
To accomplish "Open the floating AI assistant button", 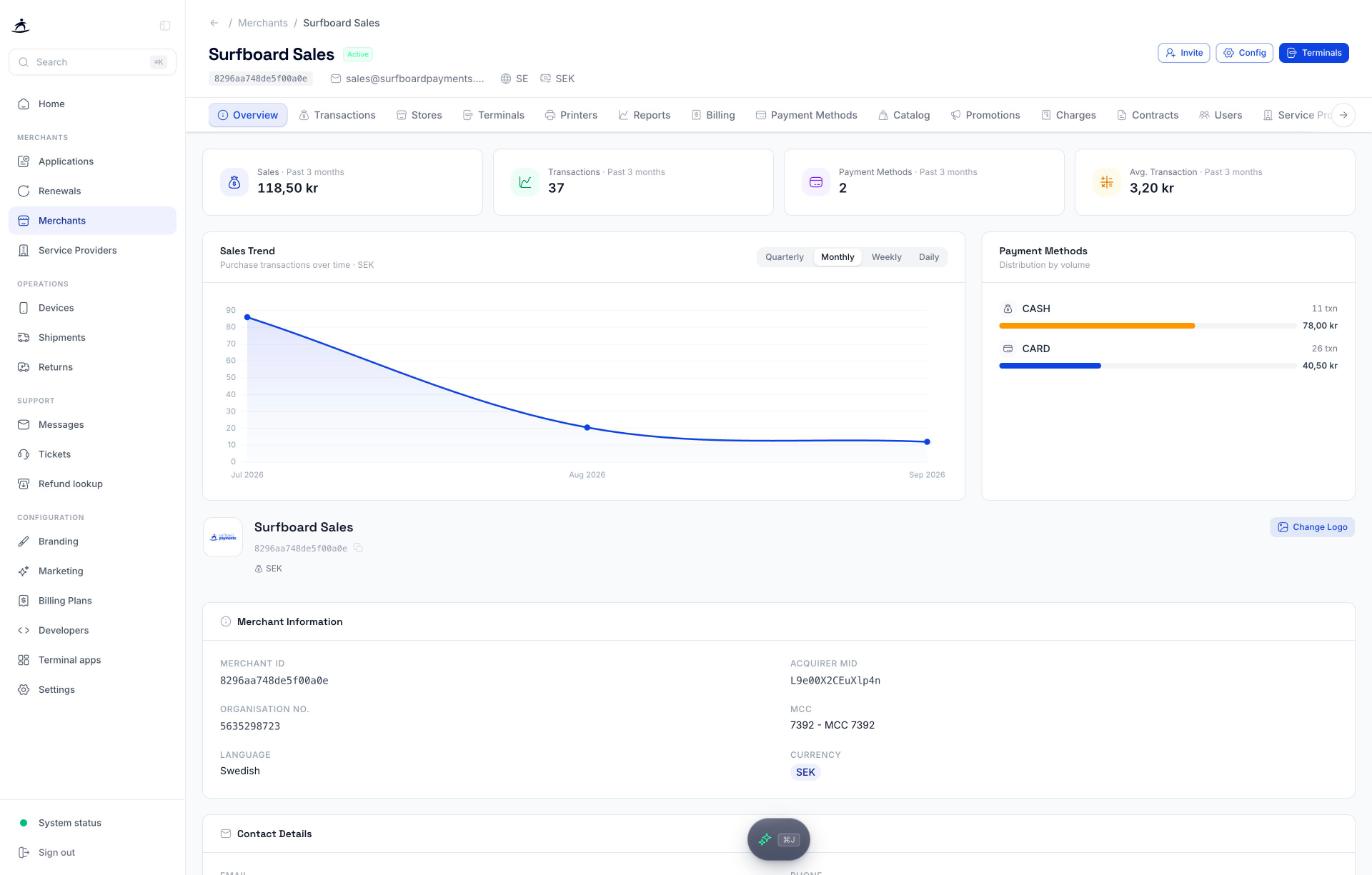I will tap(778, 839).
